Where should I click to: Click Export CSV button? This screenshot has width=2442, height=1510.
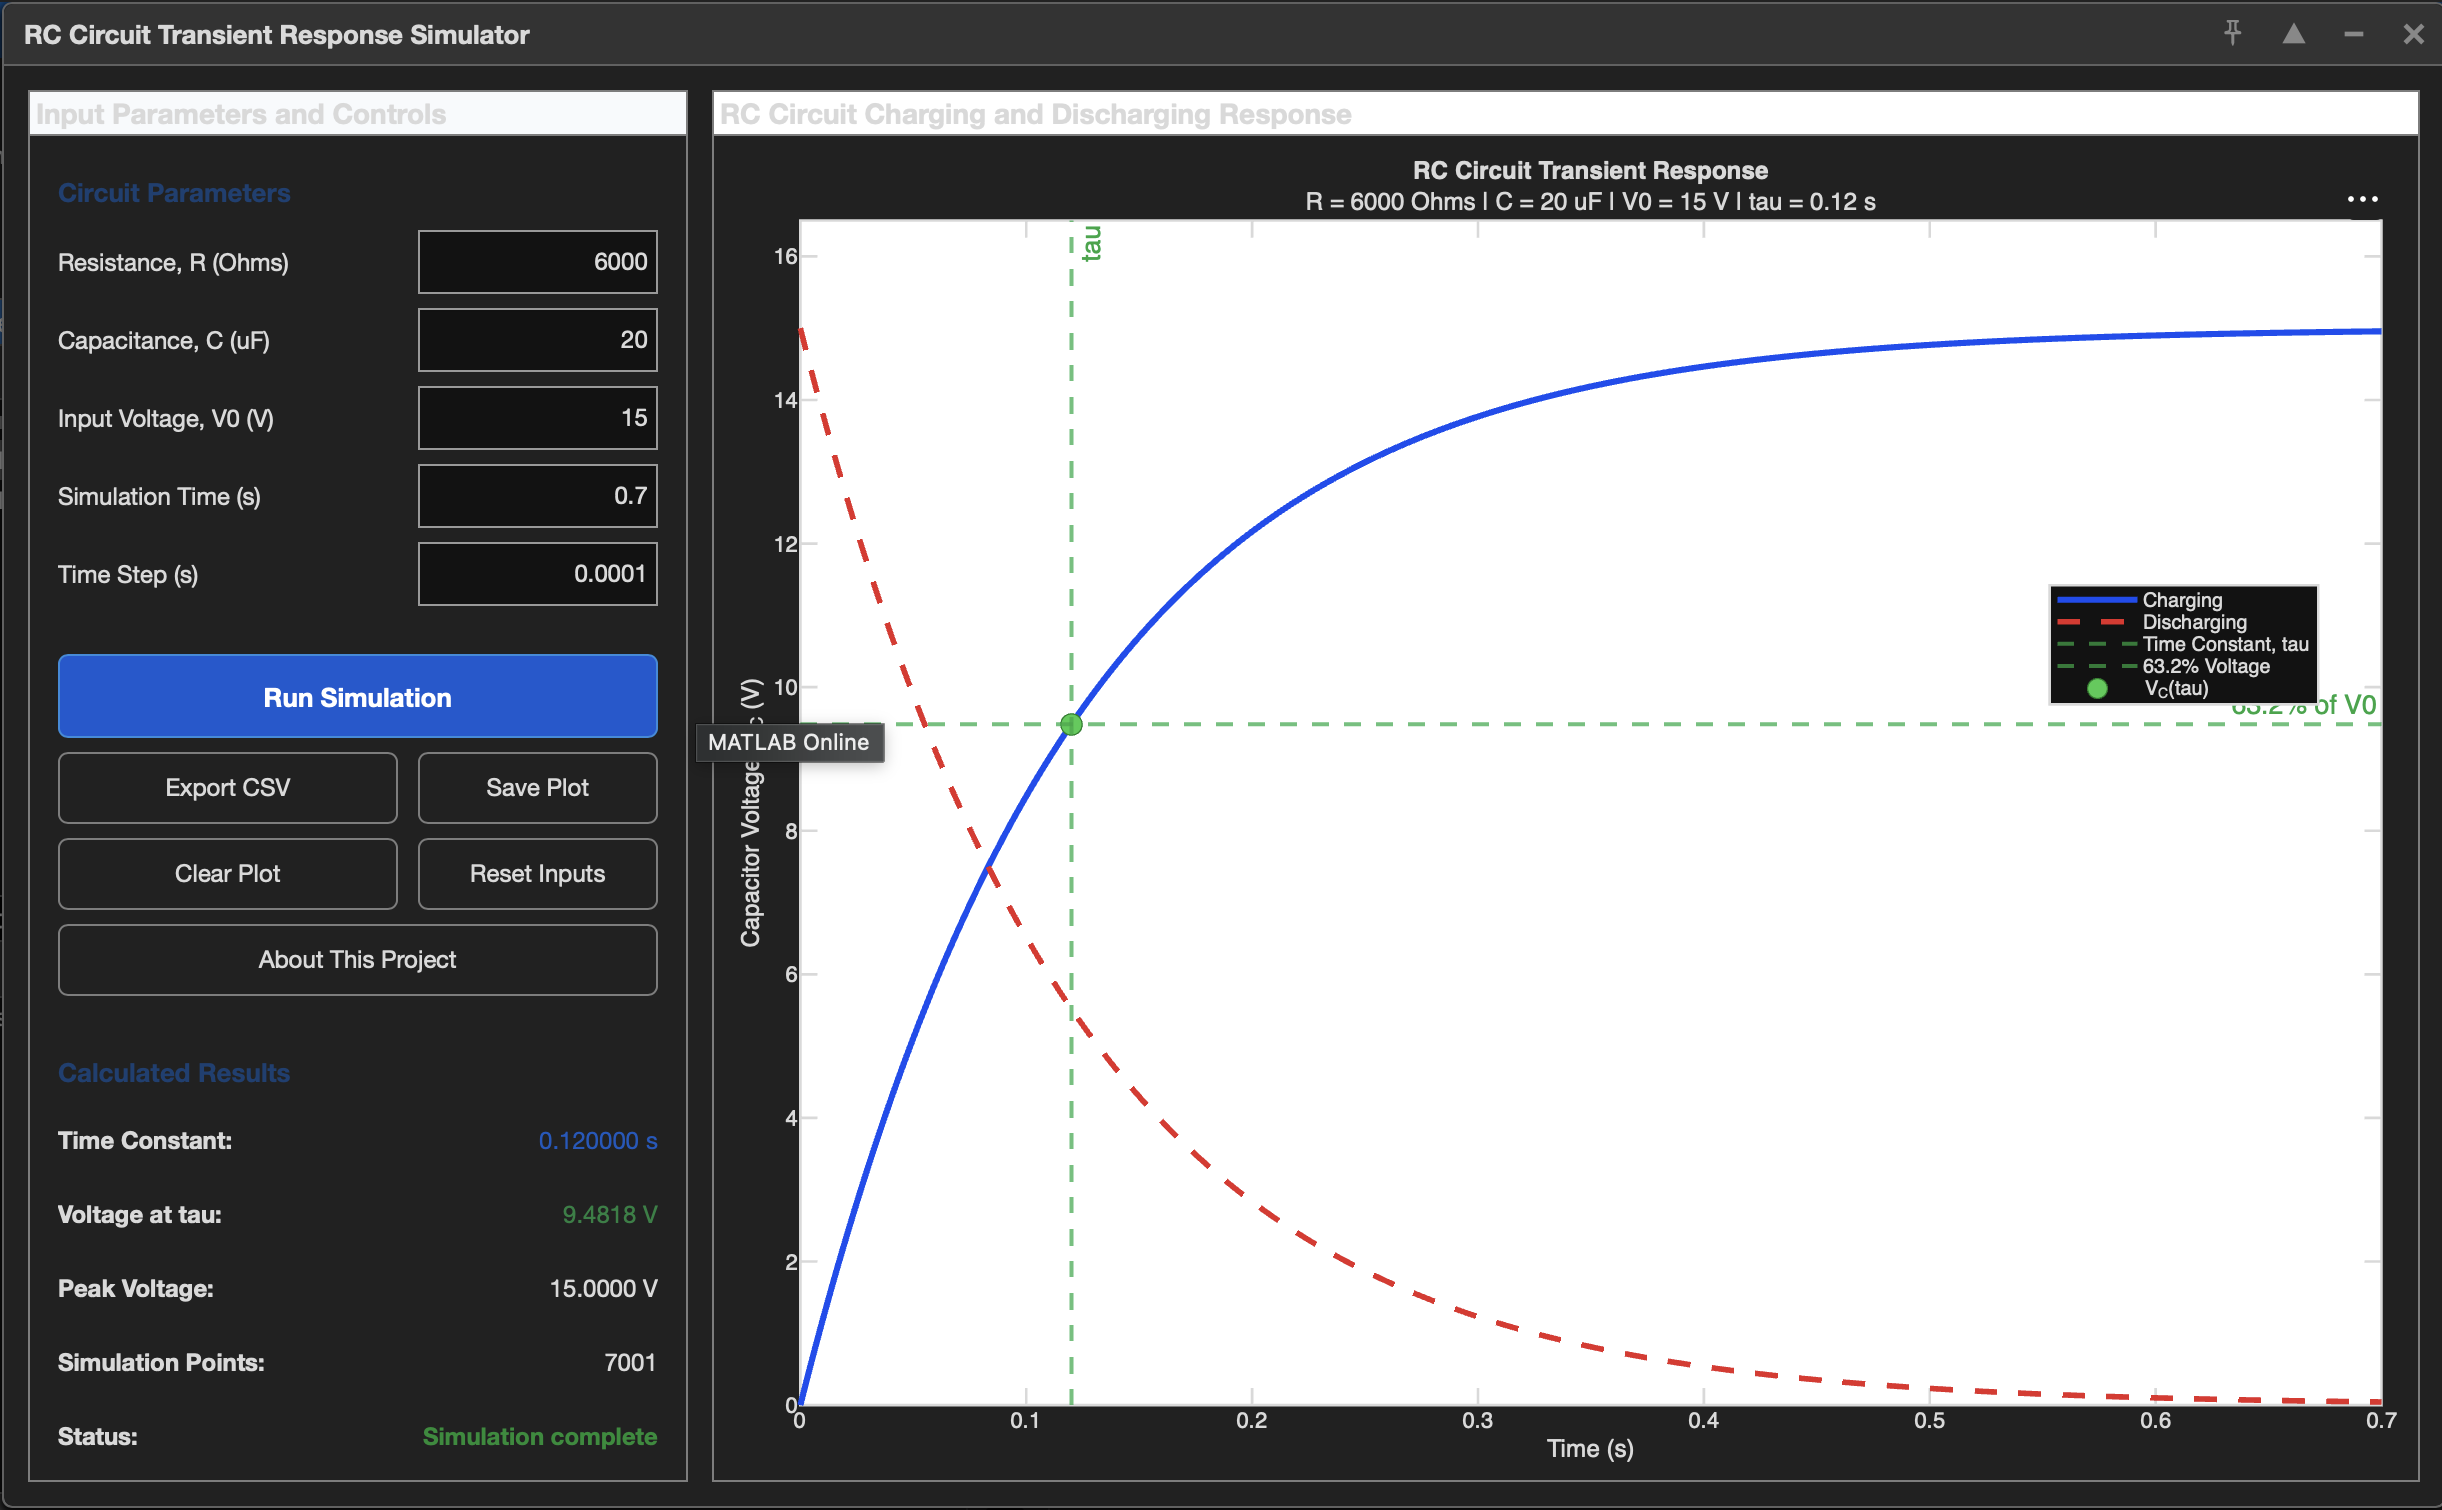(228, 788)
